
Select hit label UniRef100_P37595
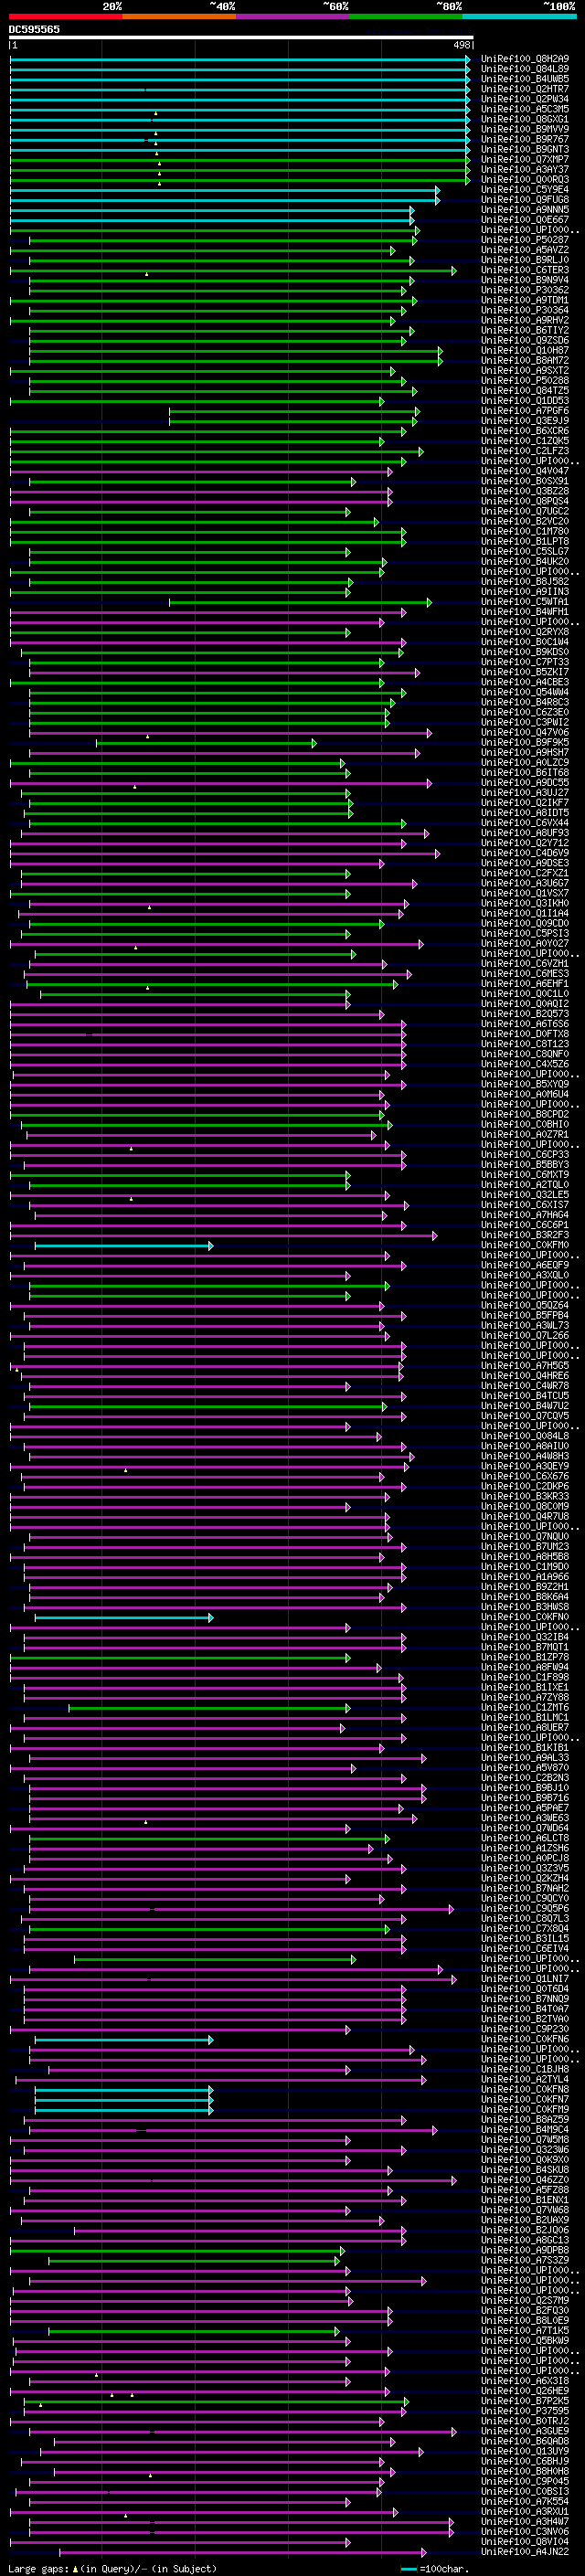click(x=525, y=2412)
